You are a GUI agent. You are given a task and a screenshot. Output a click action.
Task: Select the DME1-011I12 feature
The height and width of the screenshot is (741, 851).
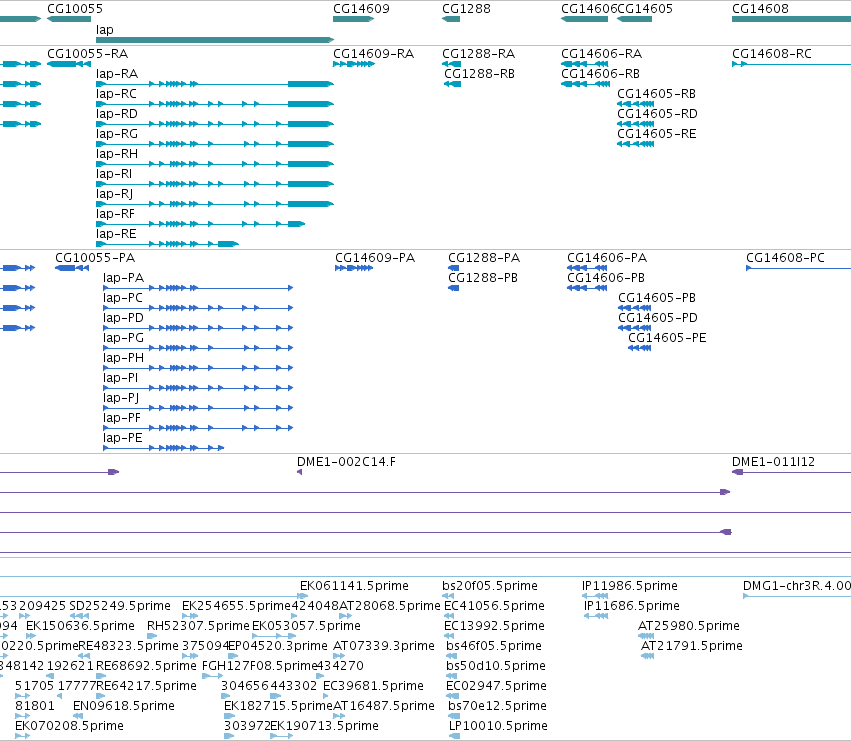coord(791,472)
